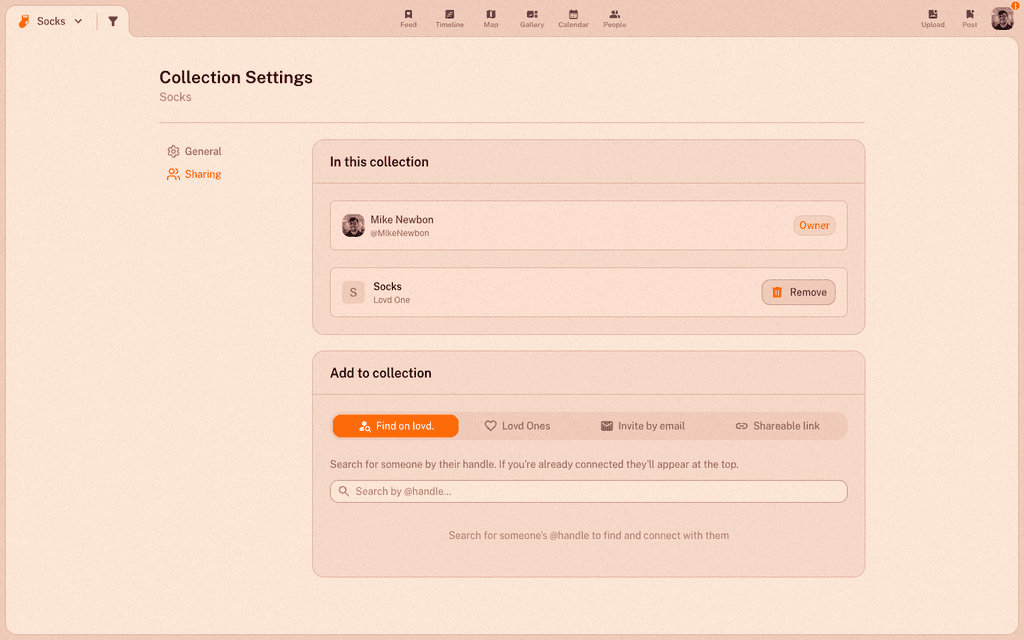Switch to Shareable link tab

click(x=777, y=426)
